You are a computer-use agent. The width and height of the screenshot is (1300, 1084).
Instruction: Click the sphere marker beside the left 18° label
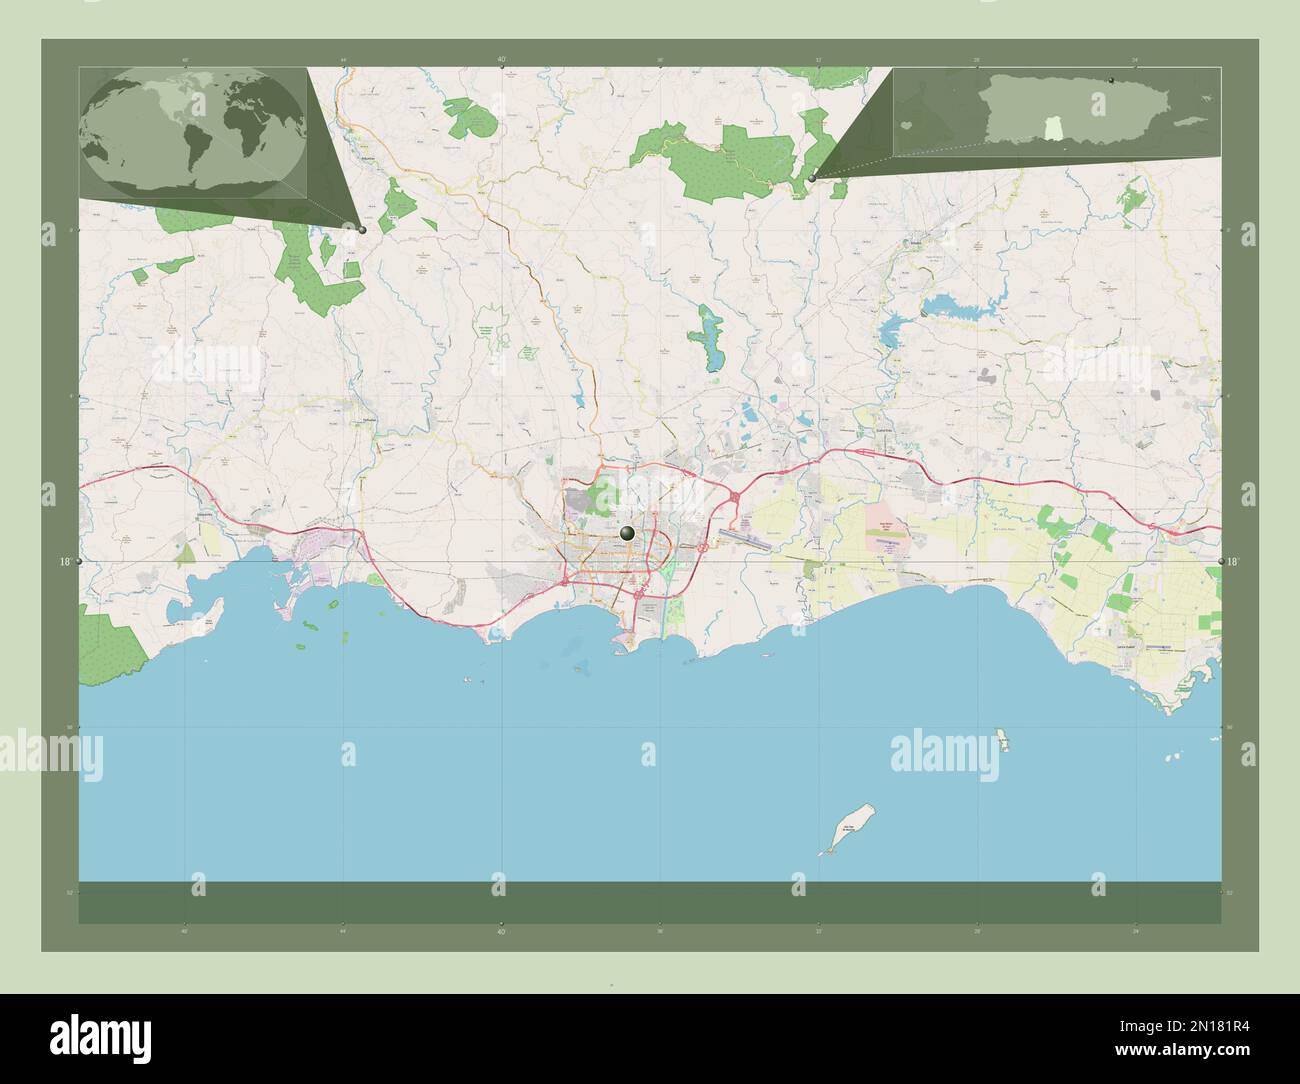pyautogui.click(x=81, y=562)
